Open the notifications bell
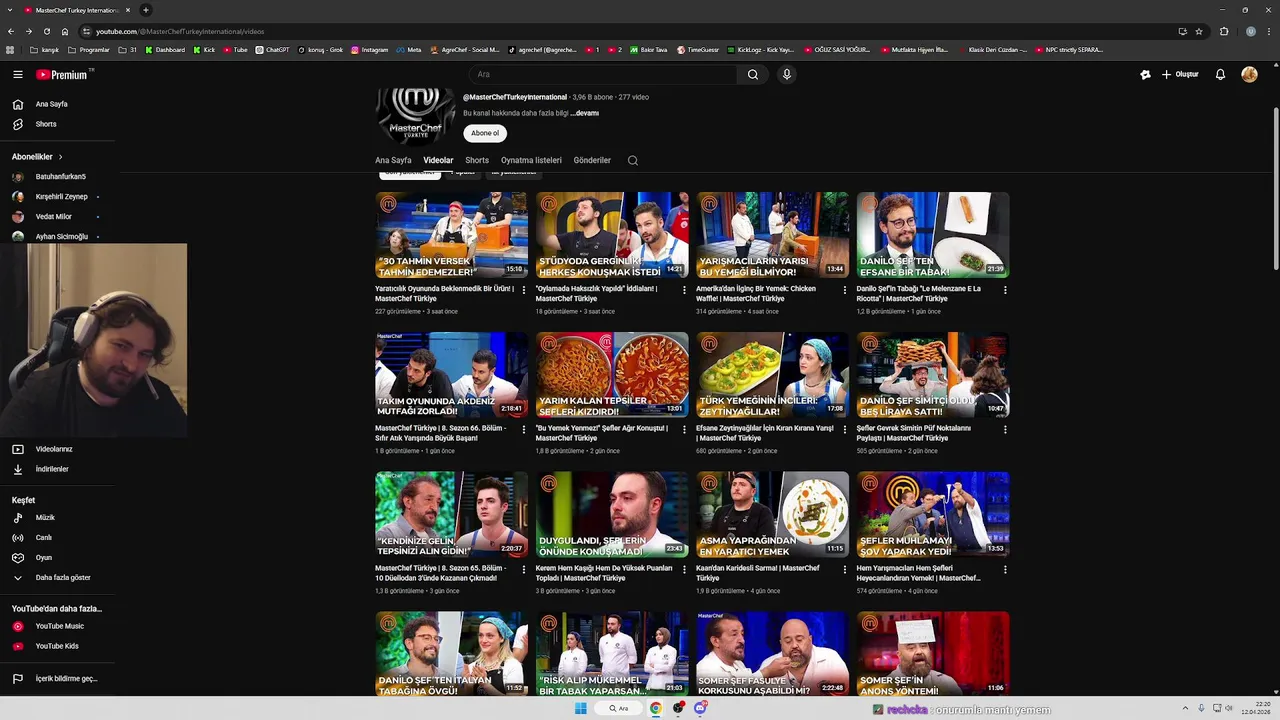This screenshot has height=720, width=1280. click(x=1220, y=74)
